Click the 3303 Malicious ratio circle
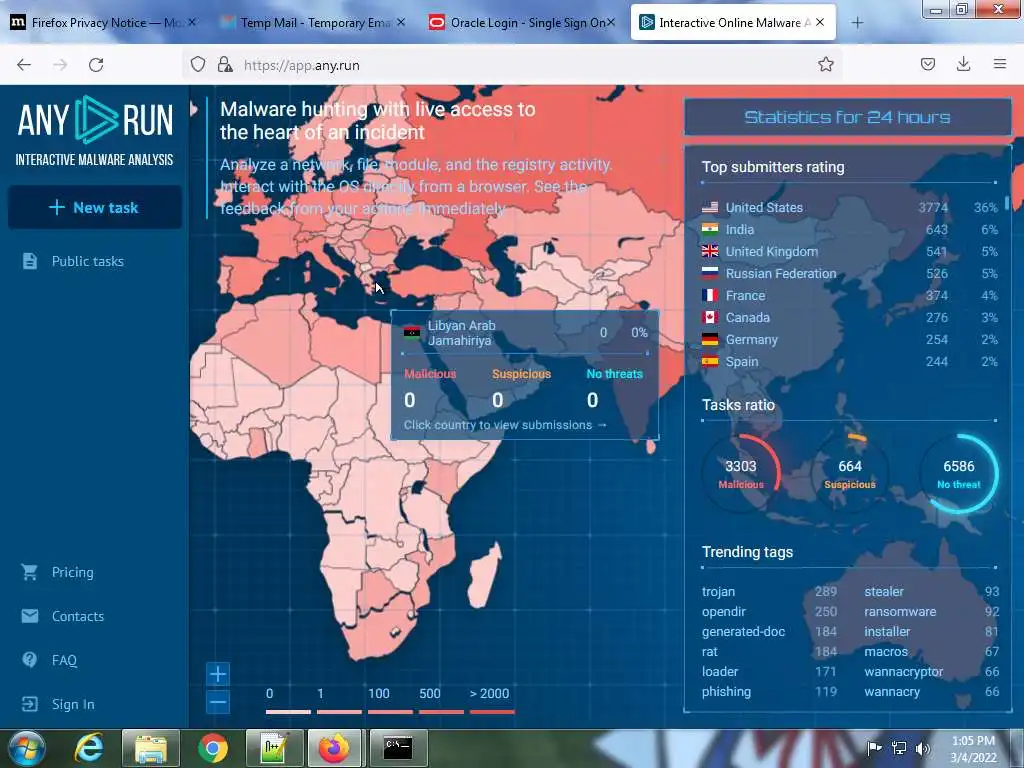This screenshot has height=768, width=1024. click(x=741, y=473)
